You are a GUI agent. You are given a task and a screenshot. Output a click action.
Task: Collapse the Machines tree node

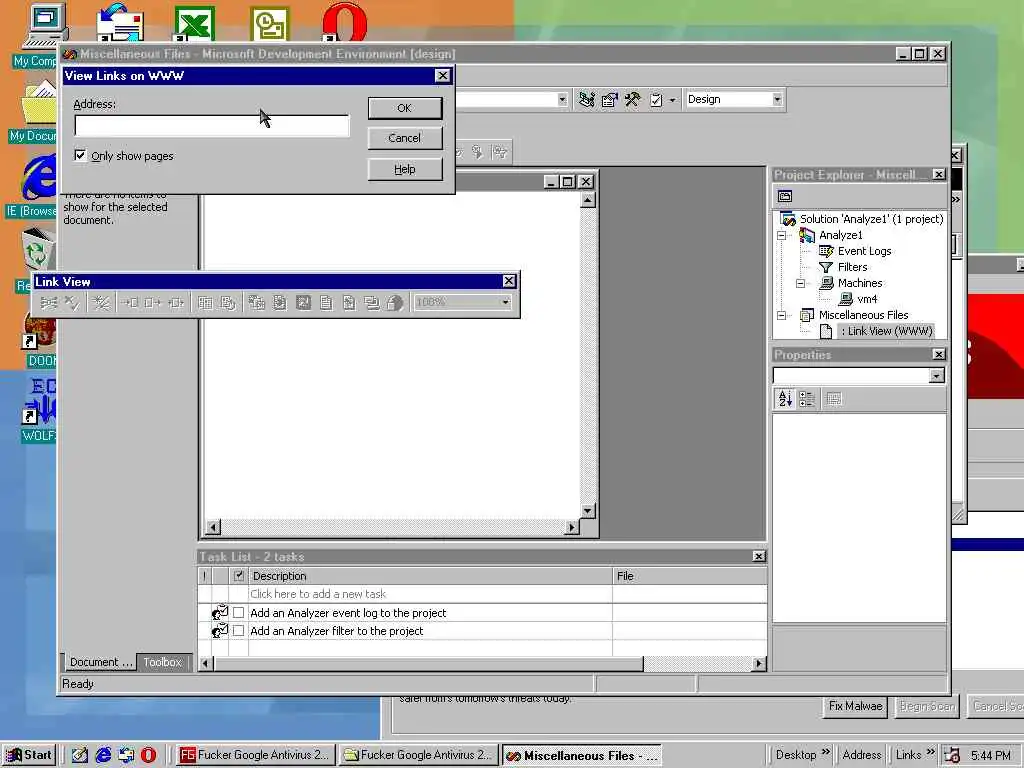[x=800, y=283]
